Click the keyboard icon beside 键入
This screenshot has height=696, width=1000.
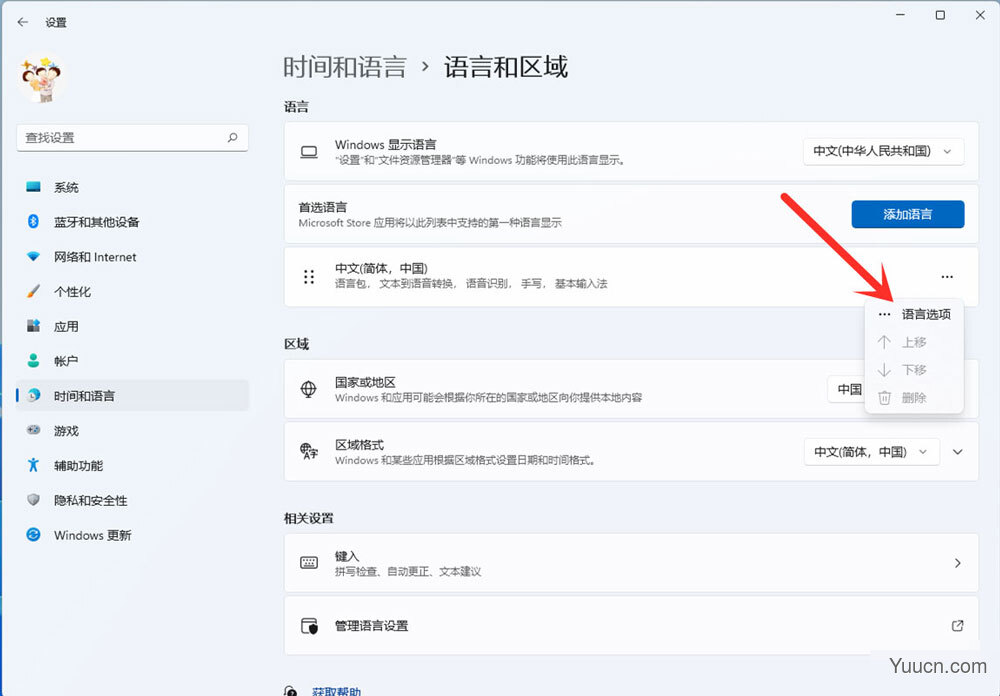[x=309, y=563]
